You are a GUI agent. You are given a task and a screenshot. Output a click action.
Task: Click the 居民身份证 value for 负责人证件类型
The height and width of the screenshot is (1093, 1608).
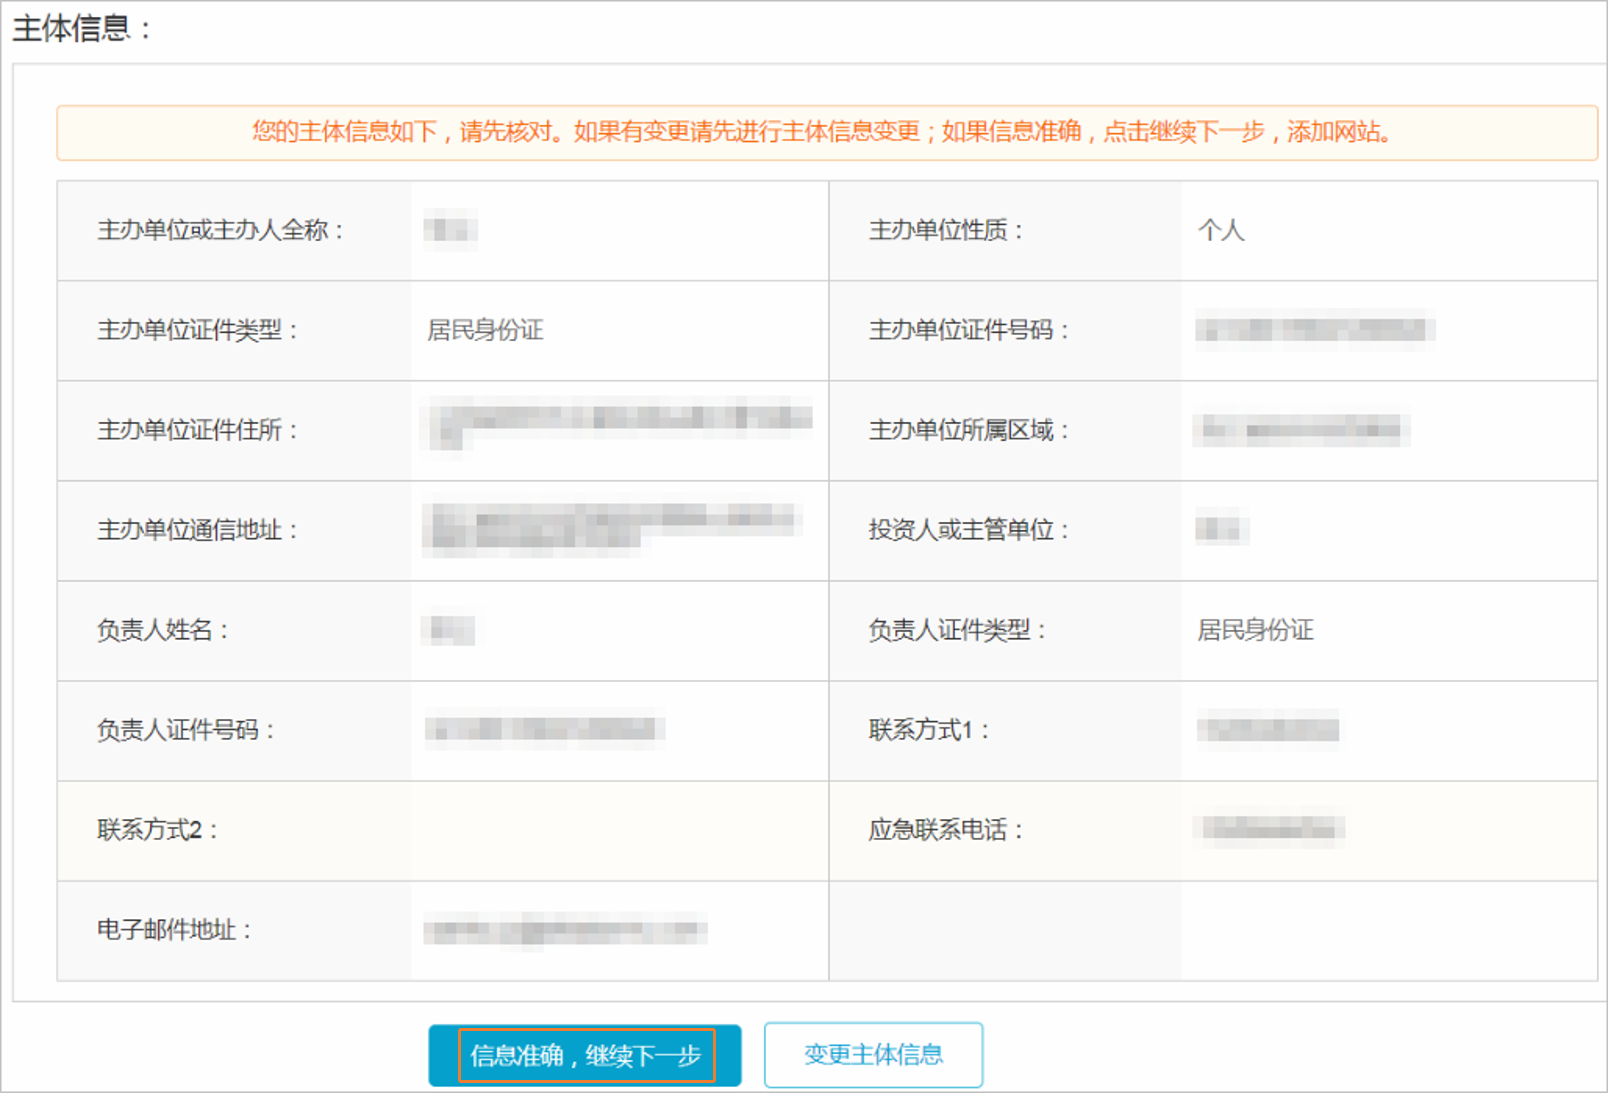coord(1255,630)
